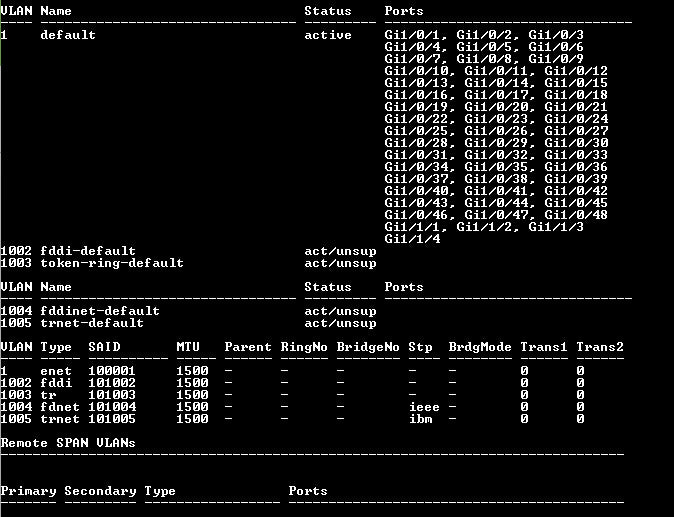Image resolution: width=674 pixels, height=517 pixels.
Task: Click the "token-ring-default" VLAN name
Action: tap(112, 263)
